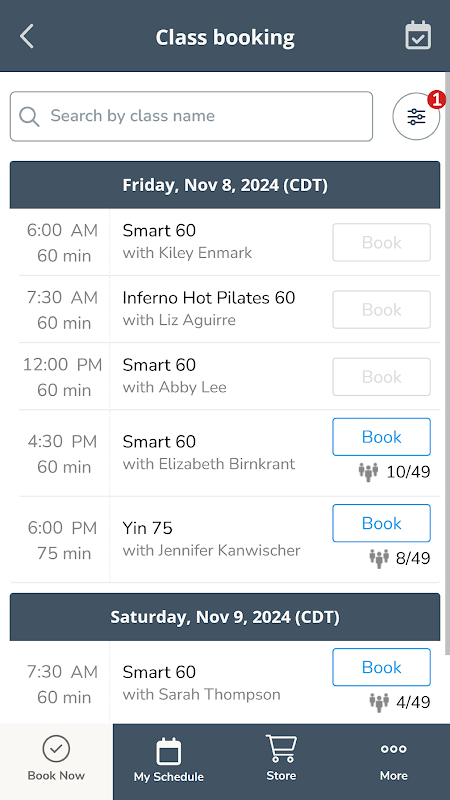Image resolution: width=450 pixels, height=800 pixels.
Task: Tap the Book Now checkmark icon
Action: pyautogui.click(x=56, y=748)
